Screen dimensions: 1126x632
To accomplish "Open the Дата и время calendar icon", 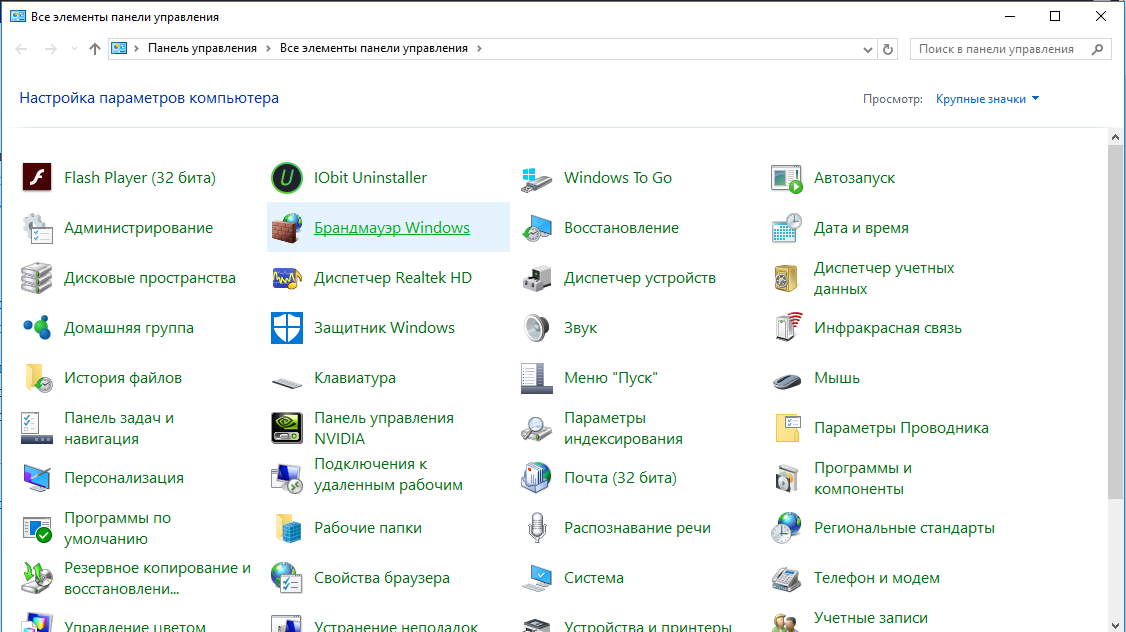I will click(786, 228).
